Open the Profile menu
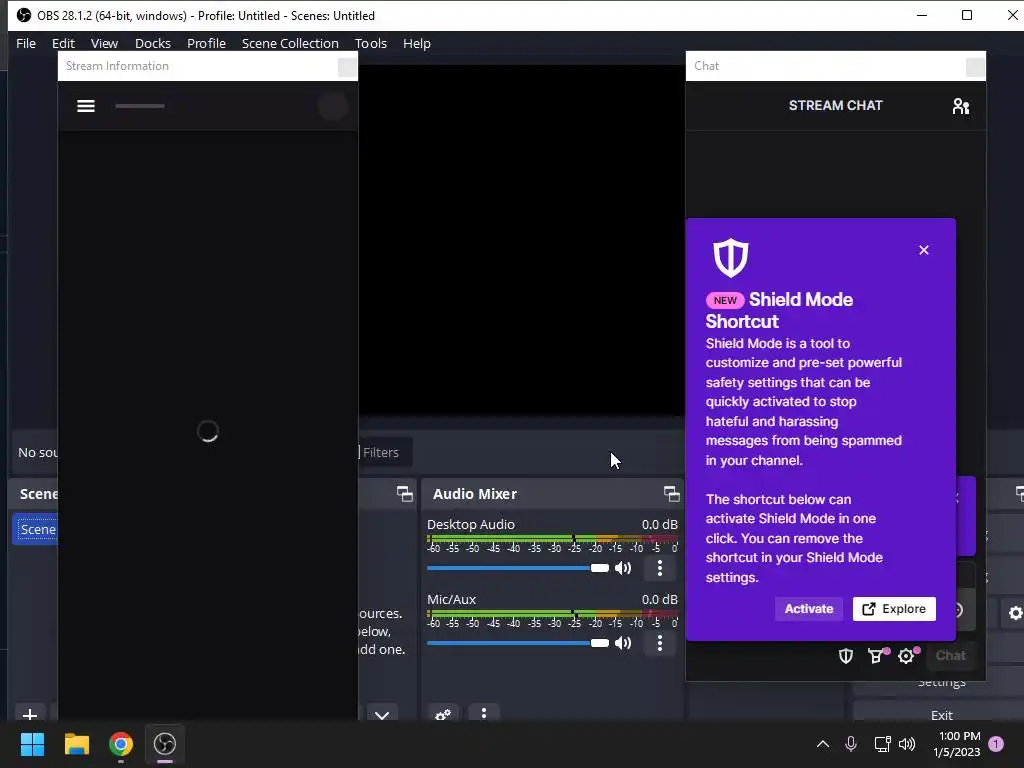1024x768 pixels. coord(206,43)
